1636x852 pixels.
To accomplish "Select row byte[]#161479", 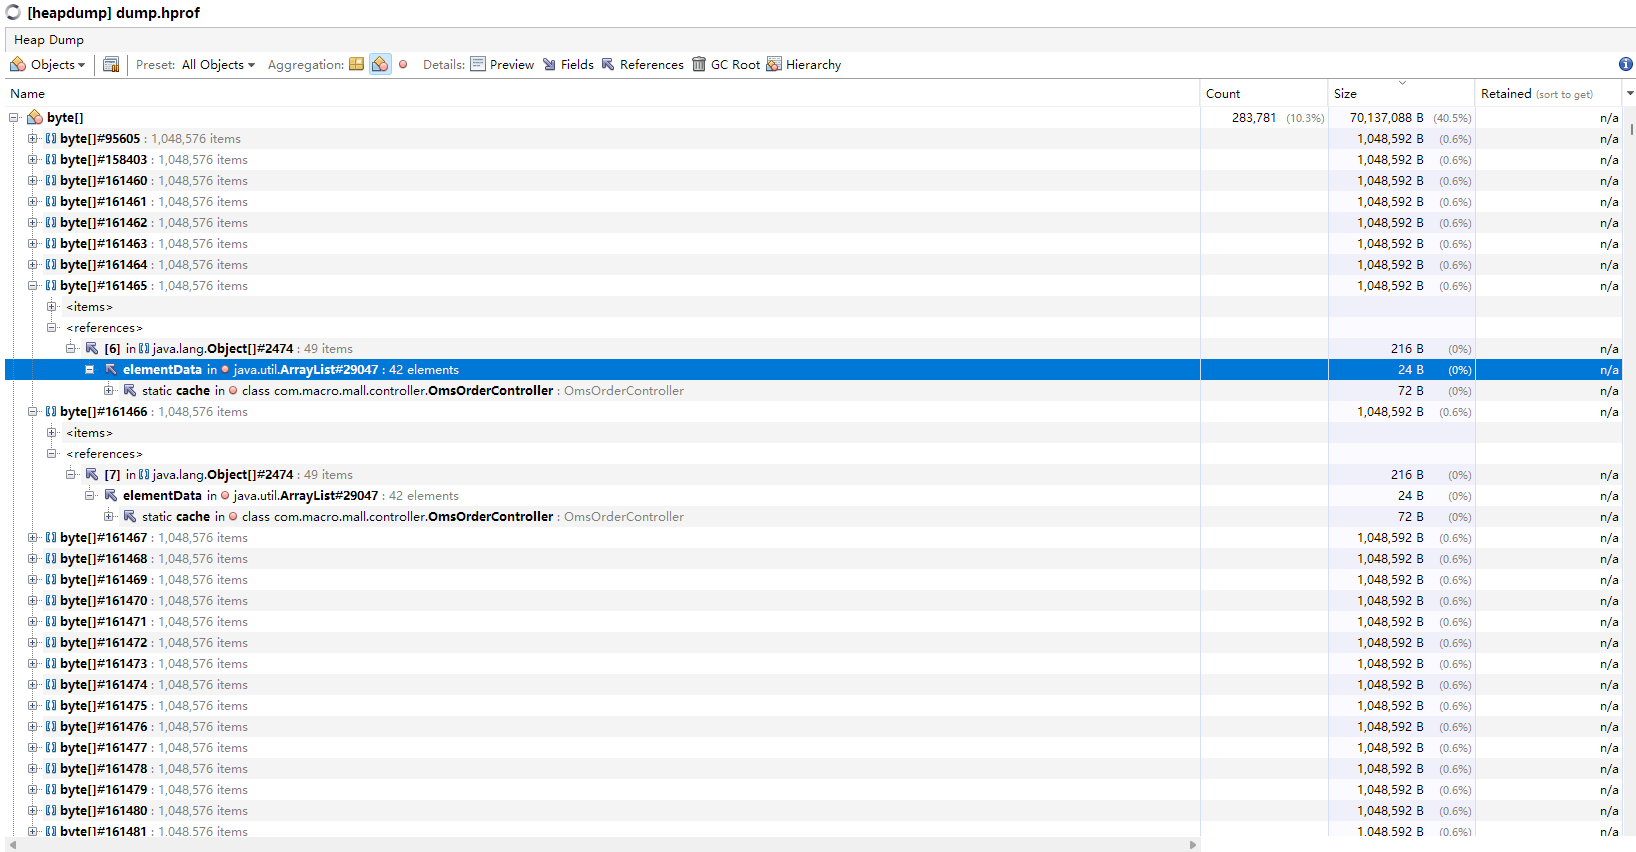I will (x=813, y=789).
